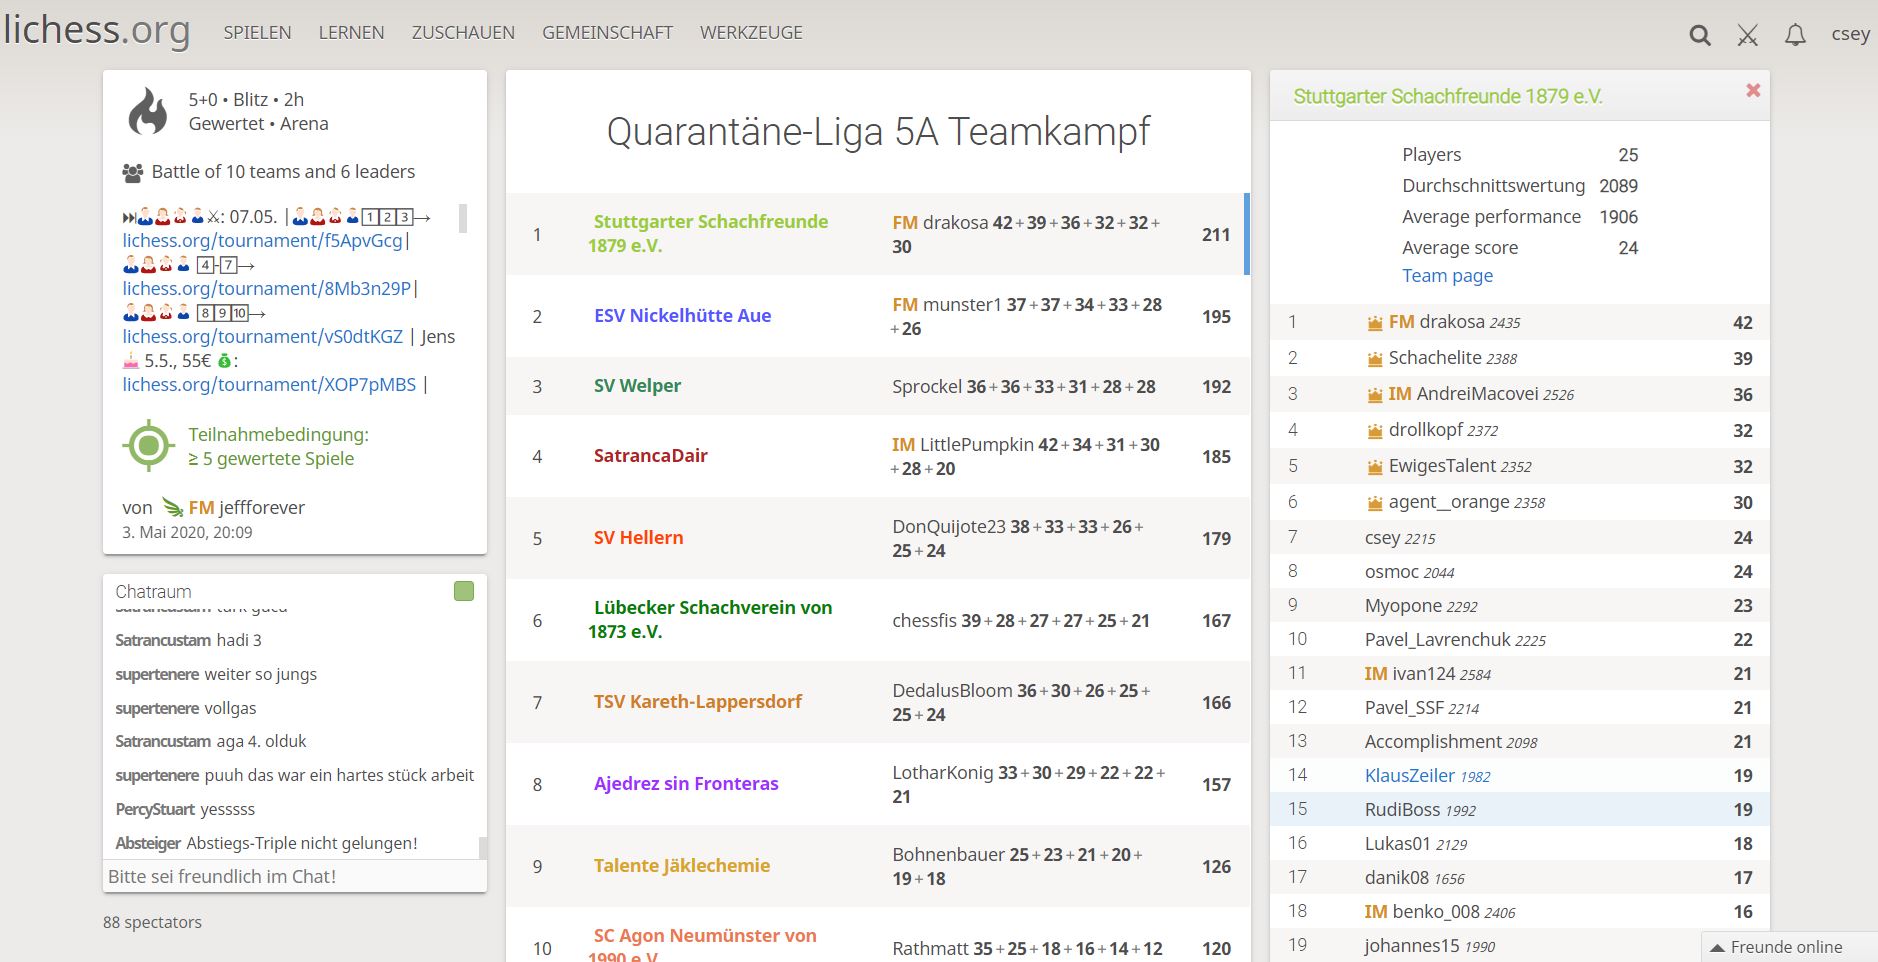This screenshot has width=1878, height=962.
Task: Select SatrancaDair team
Action: point(650,455)
